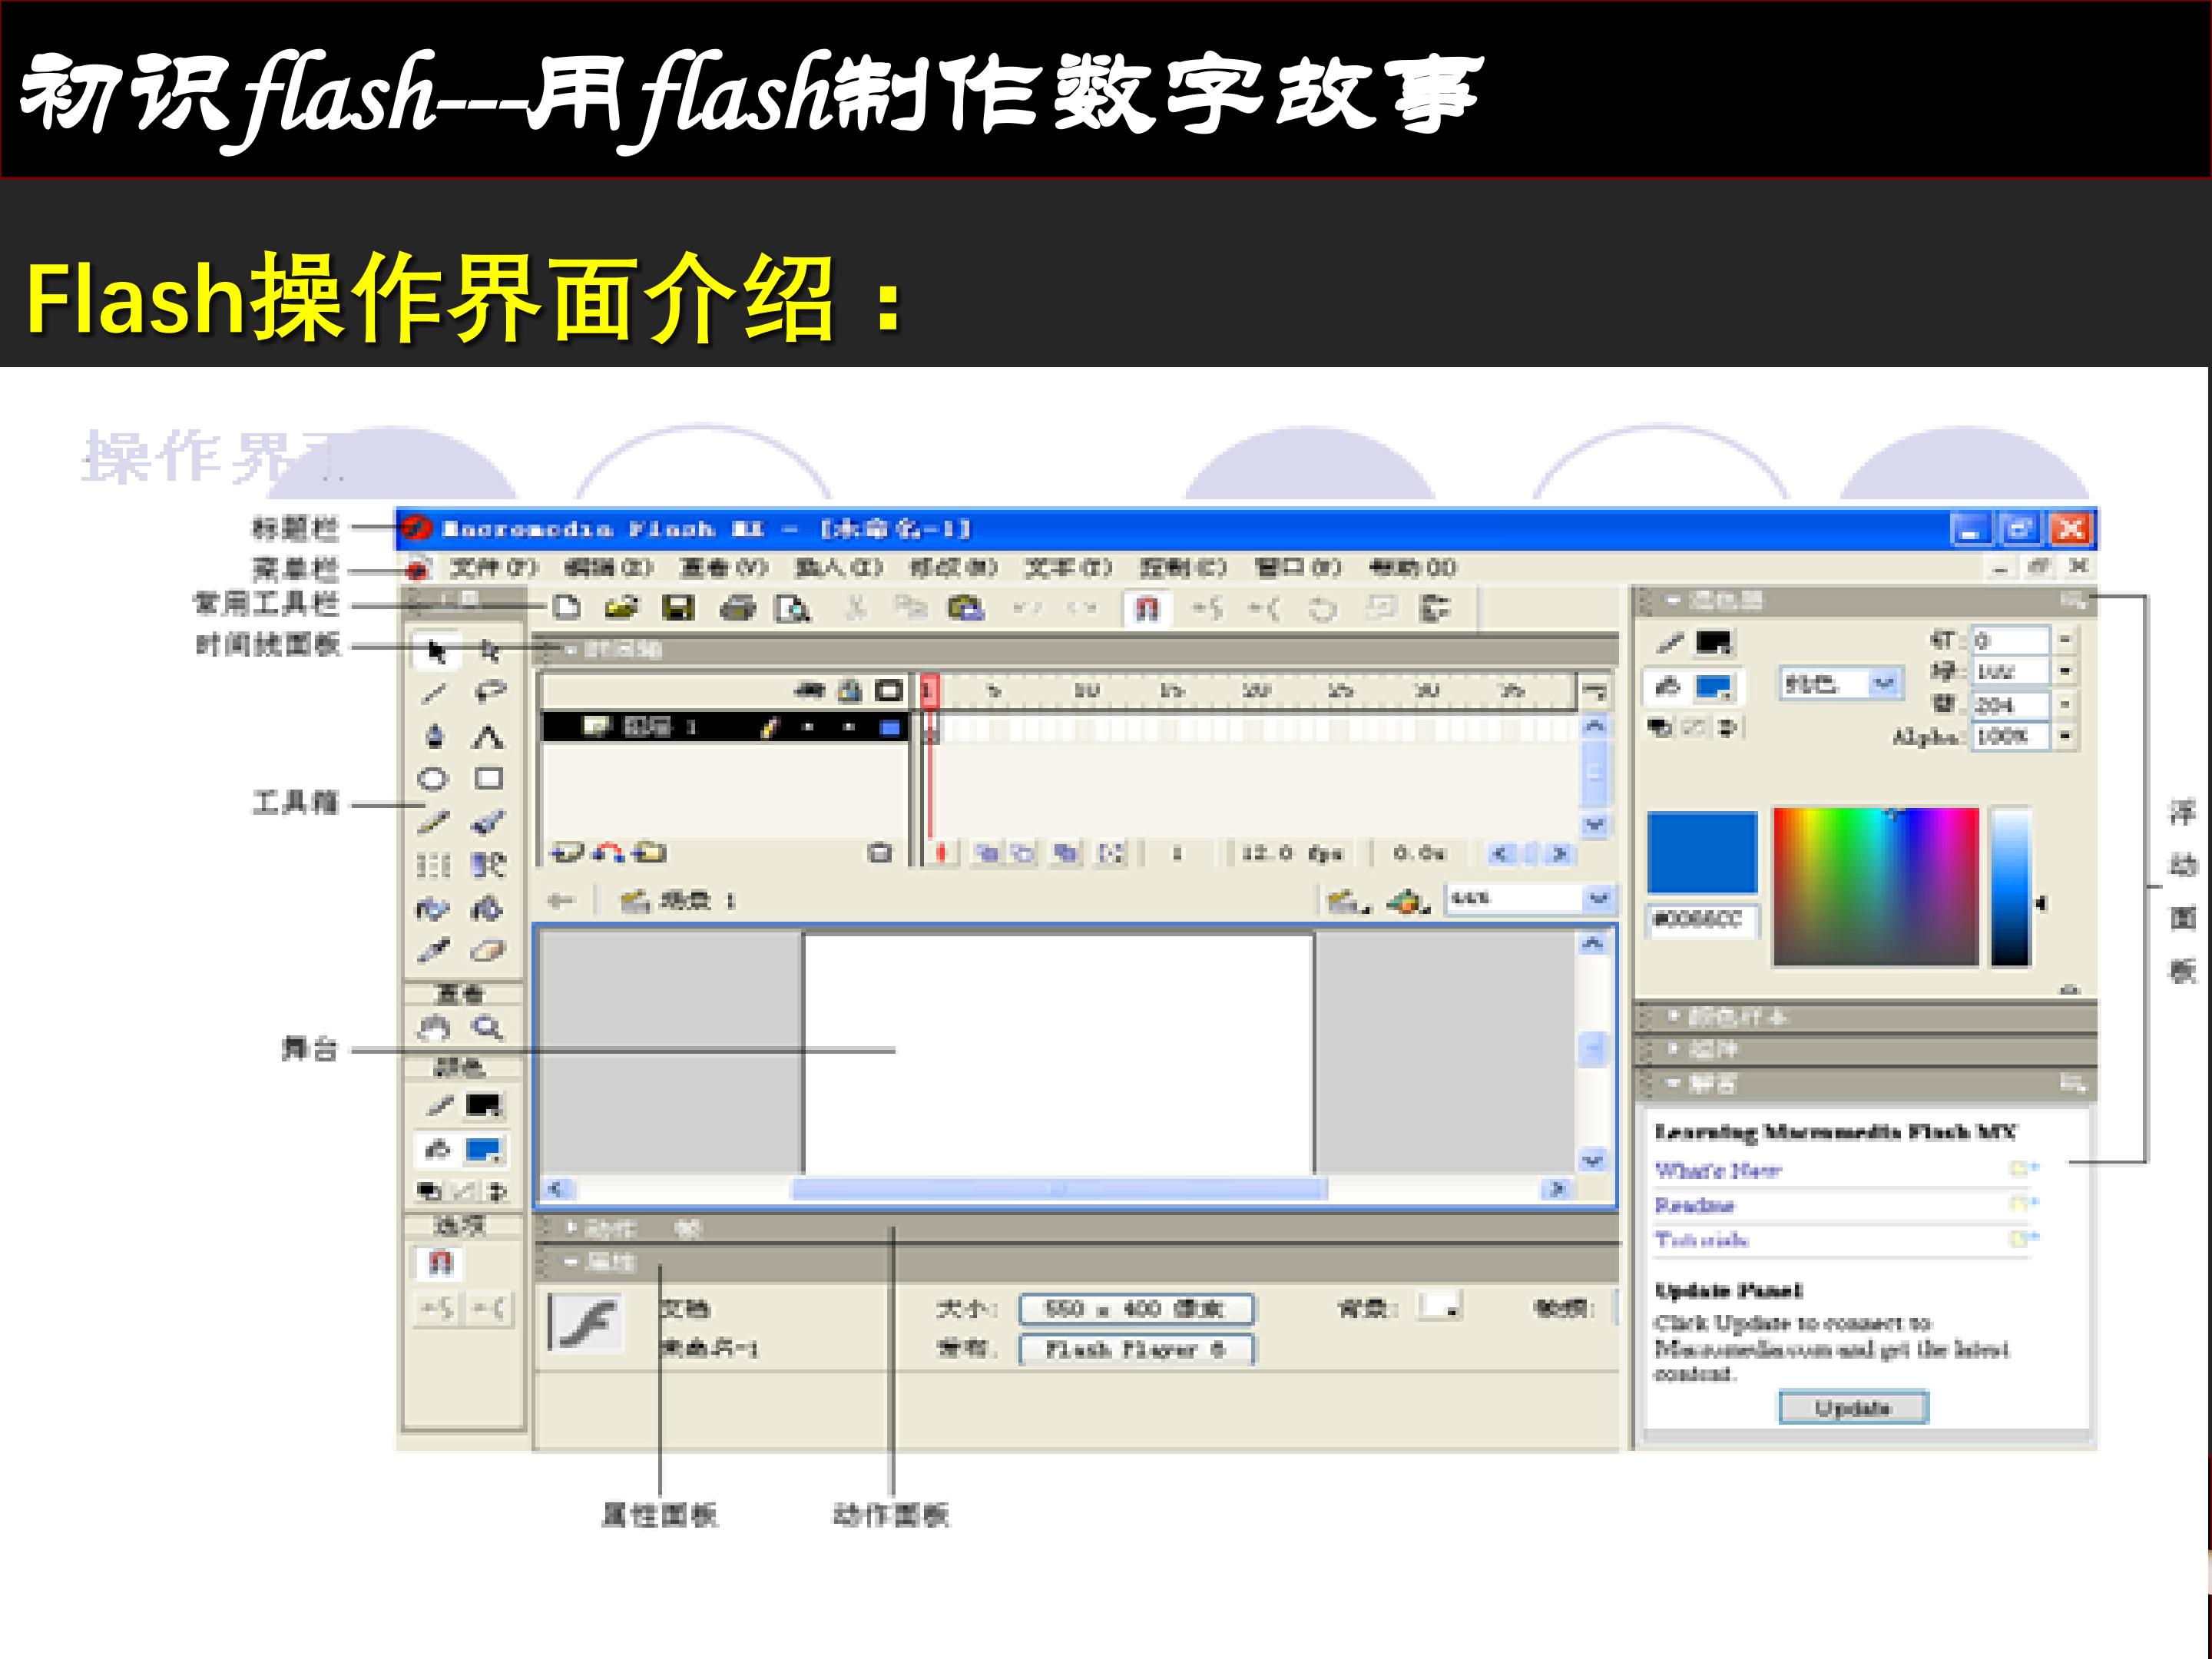
Task: Click the Print icon in toolbar
Action: [x=737, y=607]
